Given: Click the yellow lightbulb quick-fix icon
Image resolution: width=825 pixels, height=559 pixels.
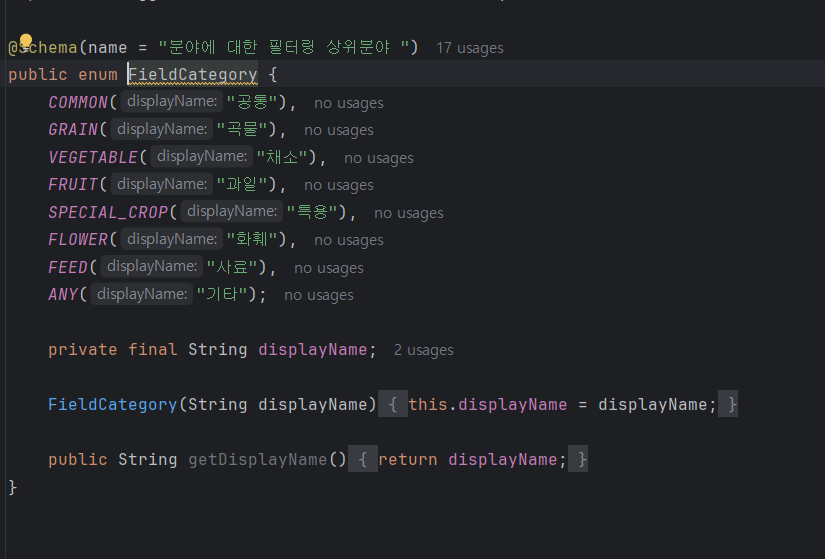Looking at the screenshot, I should coord(26,41).
